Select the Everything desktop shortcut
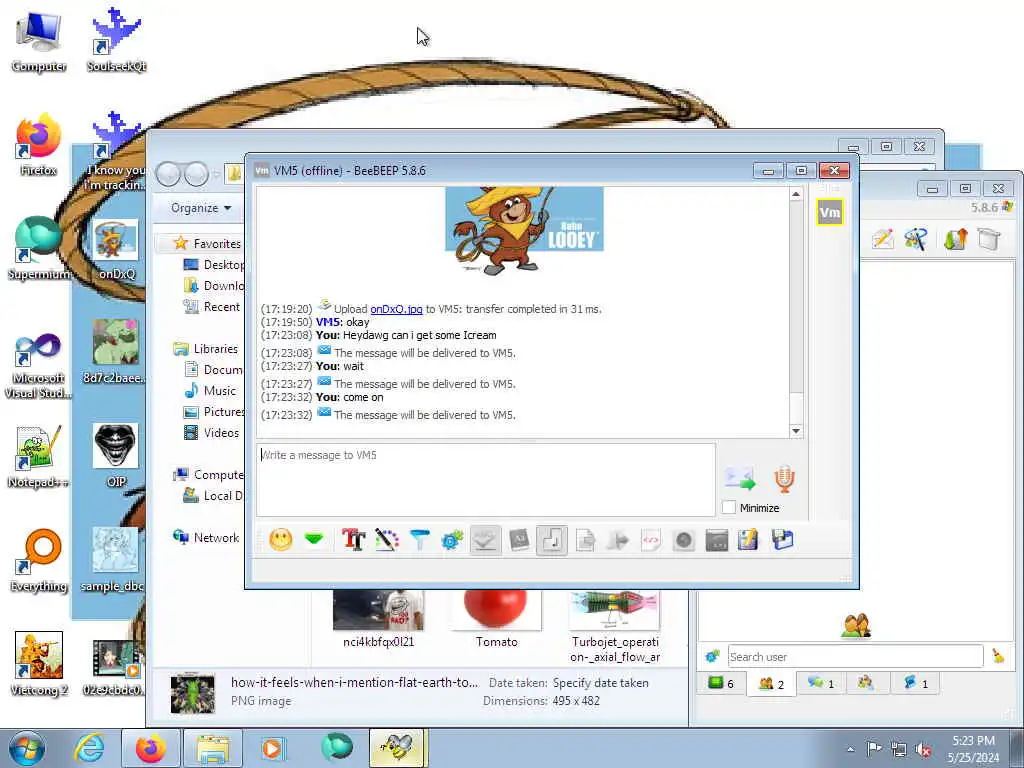This screenshot has width=1024, height=768. click(x=39, y=560)
